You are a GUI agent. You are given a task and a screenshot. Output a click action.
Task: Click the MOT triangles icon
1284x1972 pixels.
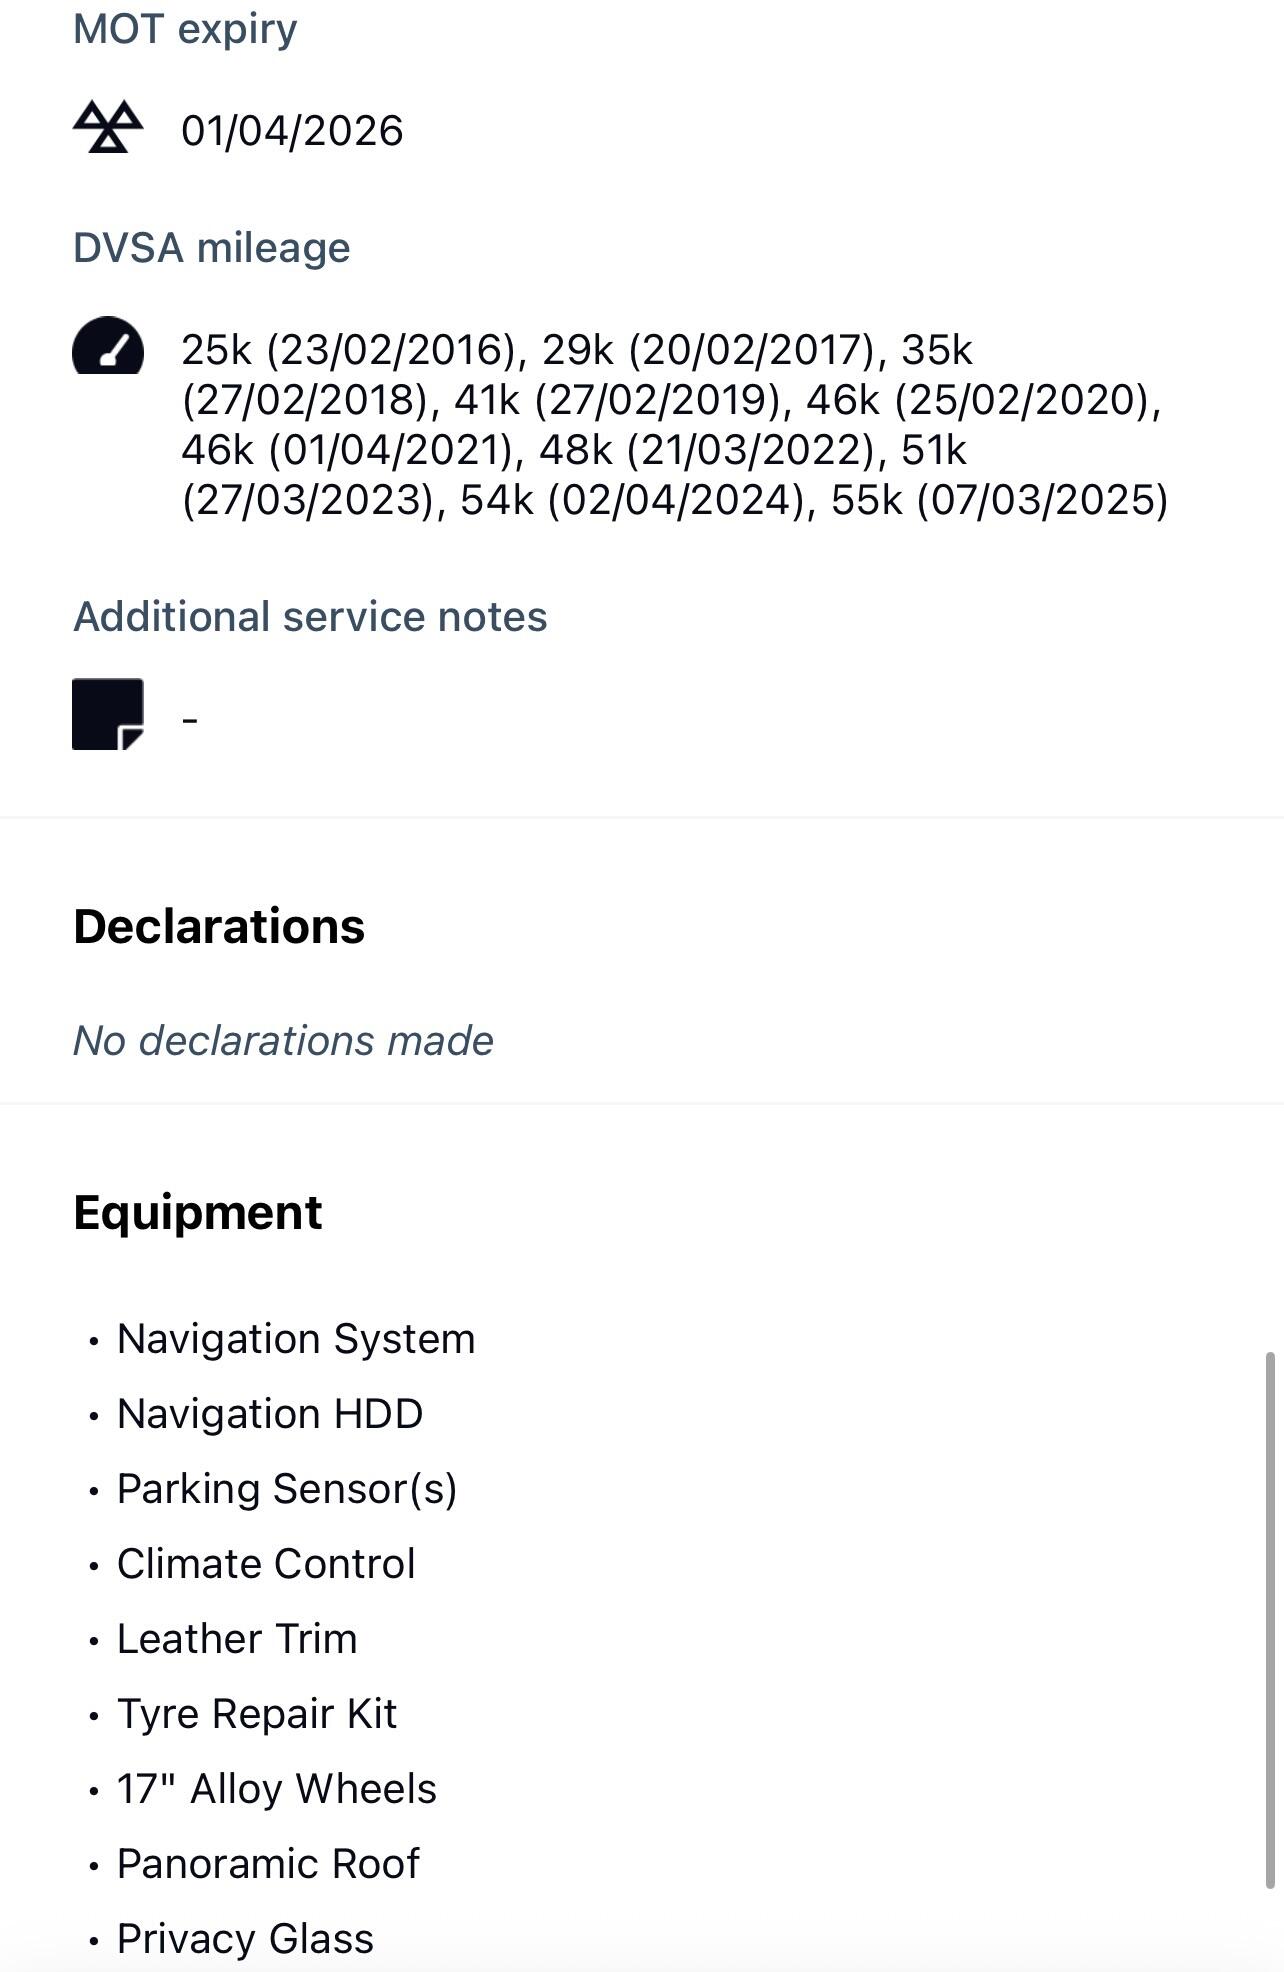[108, 128]
